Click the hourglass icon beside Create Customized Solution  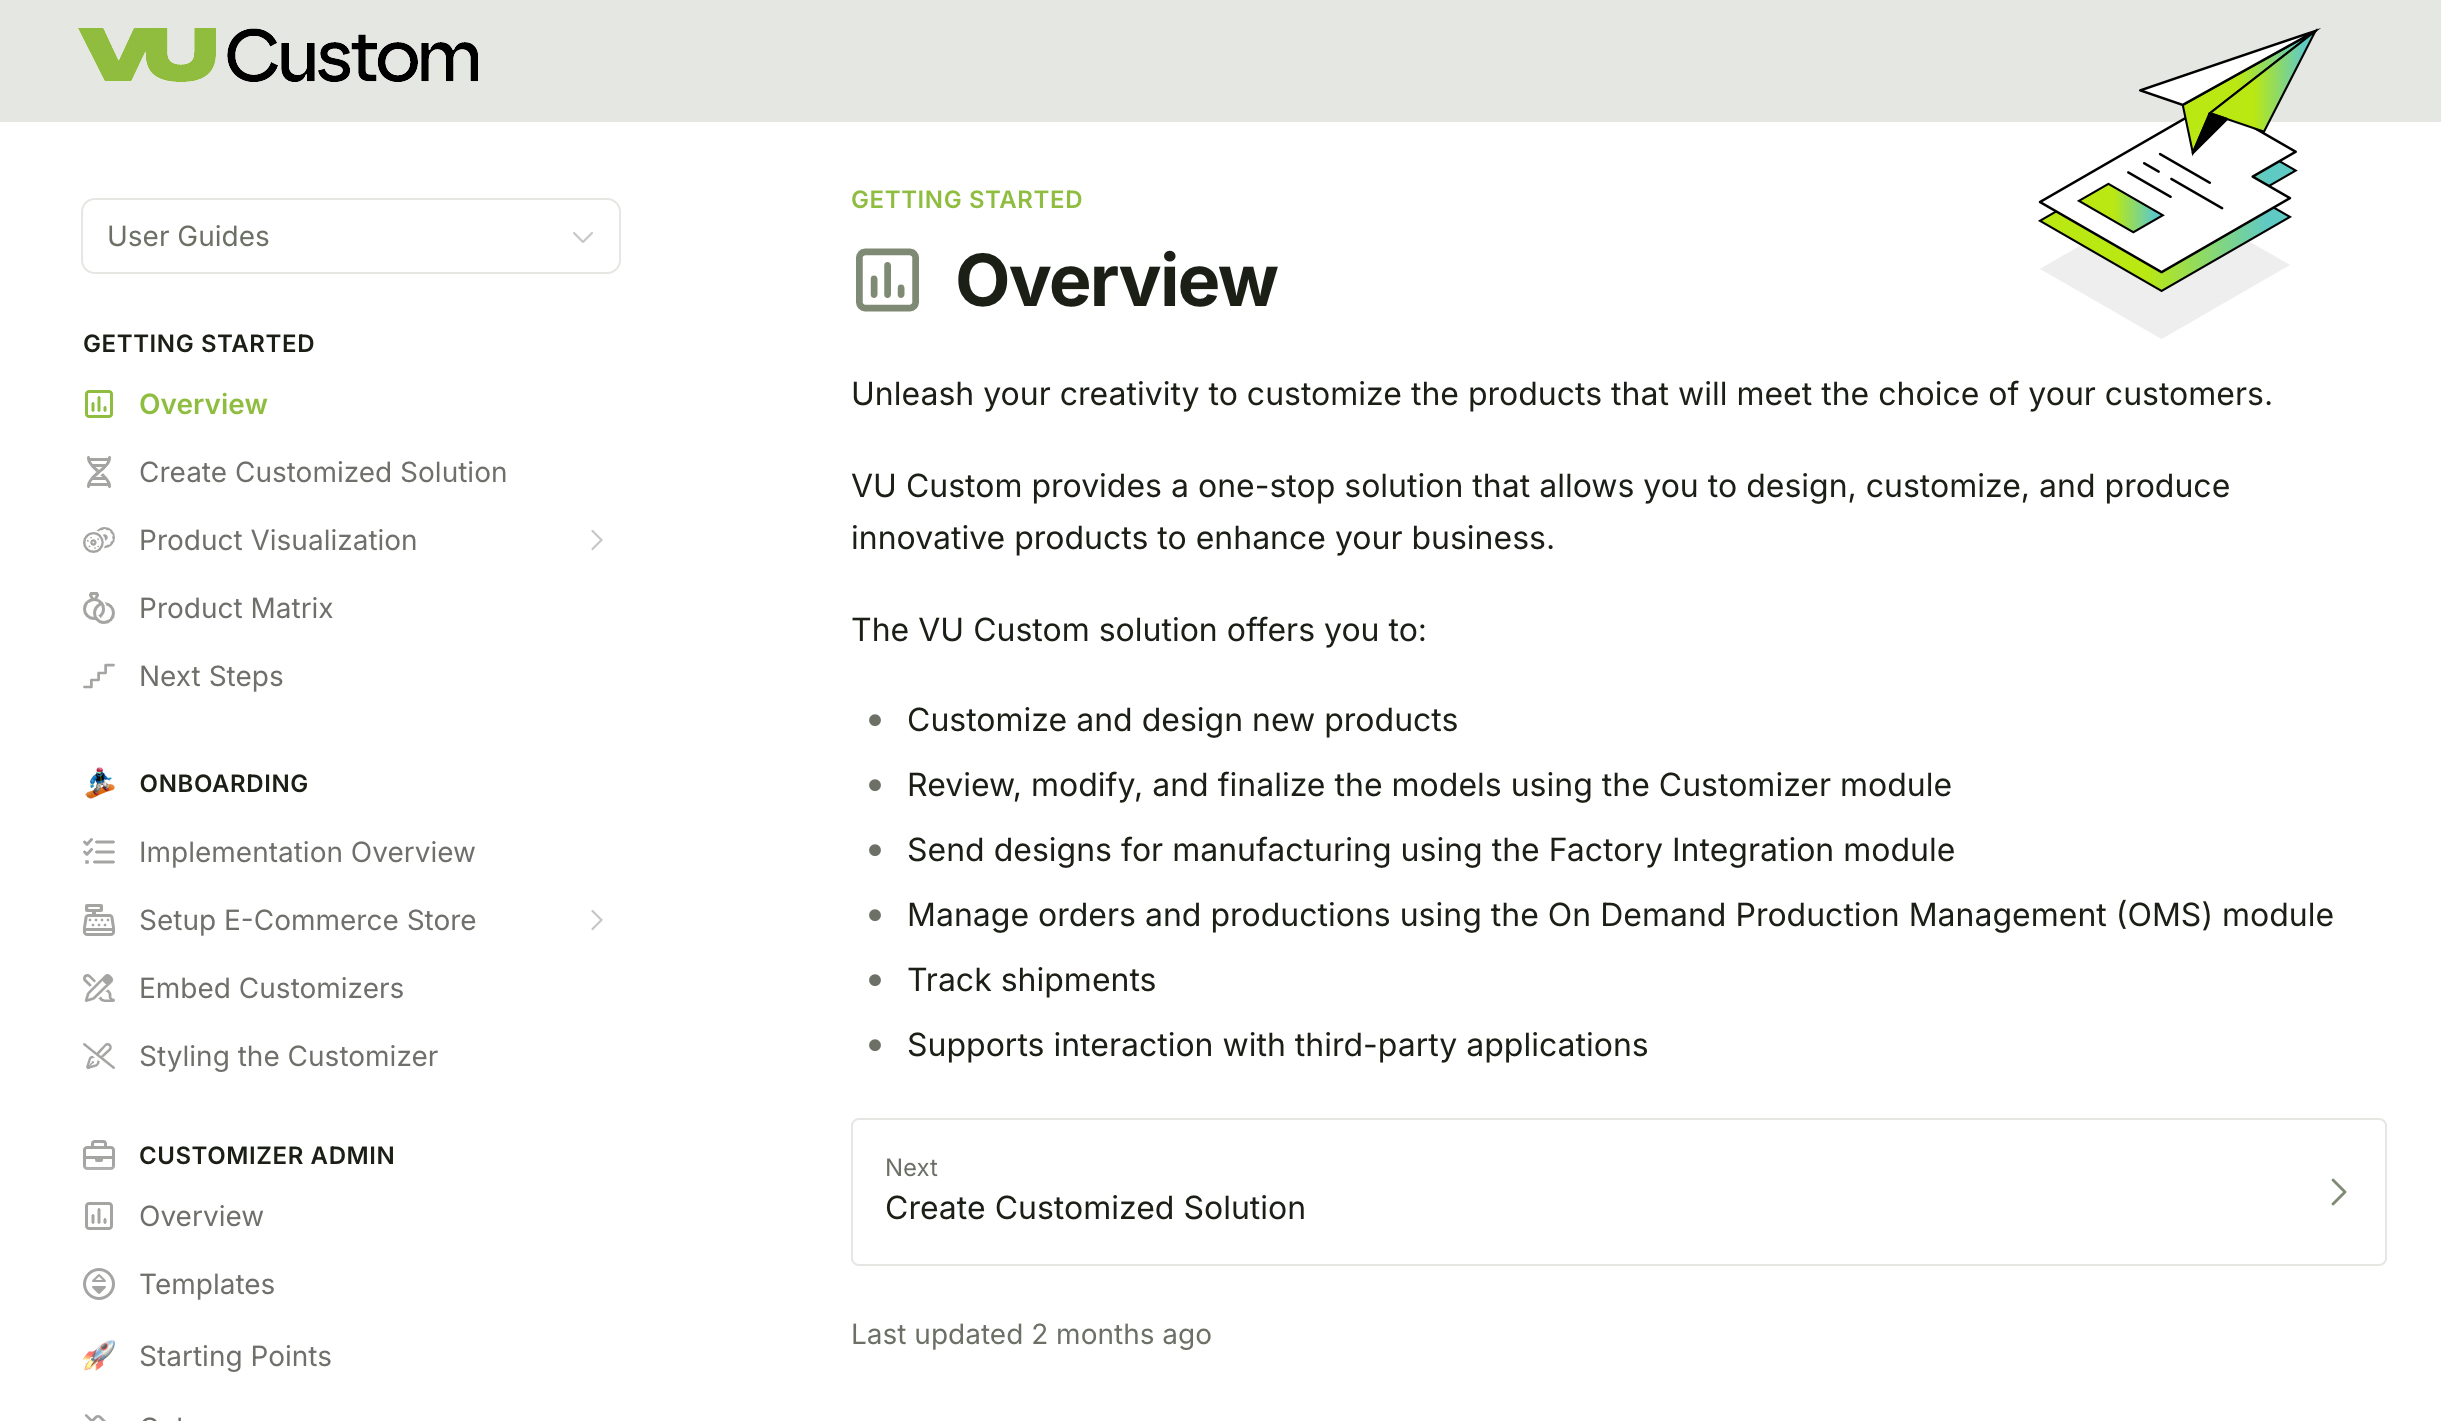98,472
